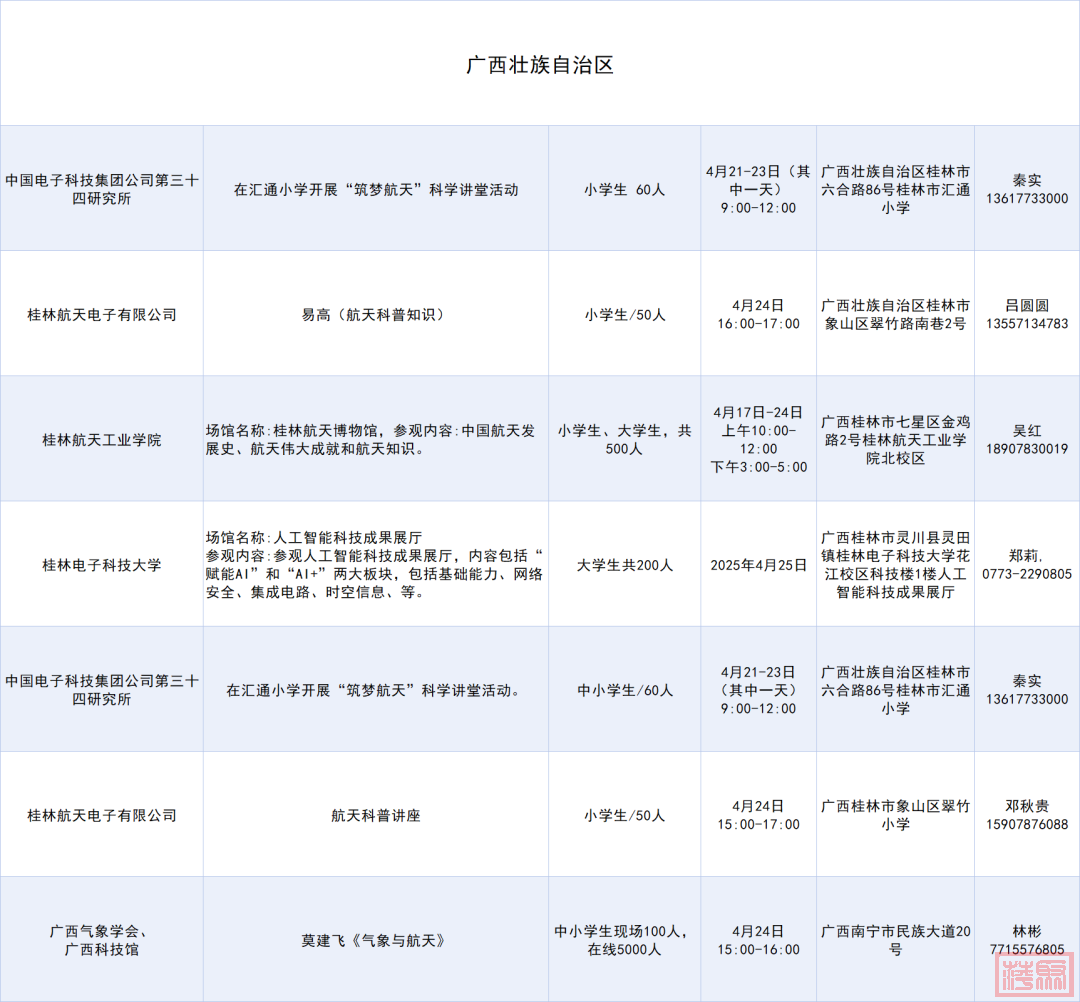Click the 4月24日 16:00-17:00 time cell

[758, 314]
